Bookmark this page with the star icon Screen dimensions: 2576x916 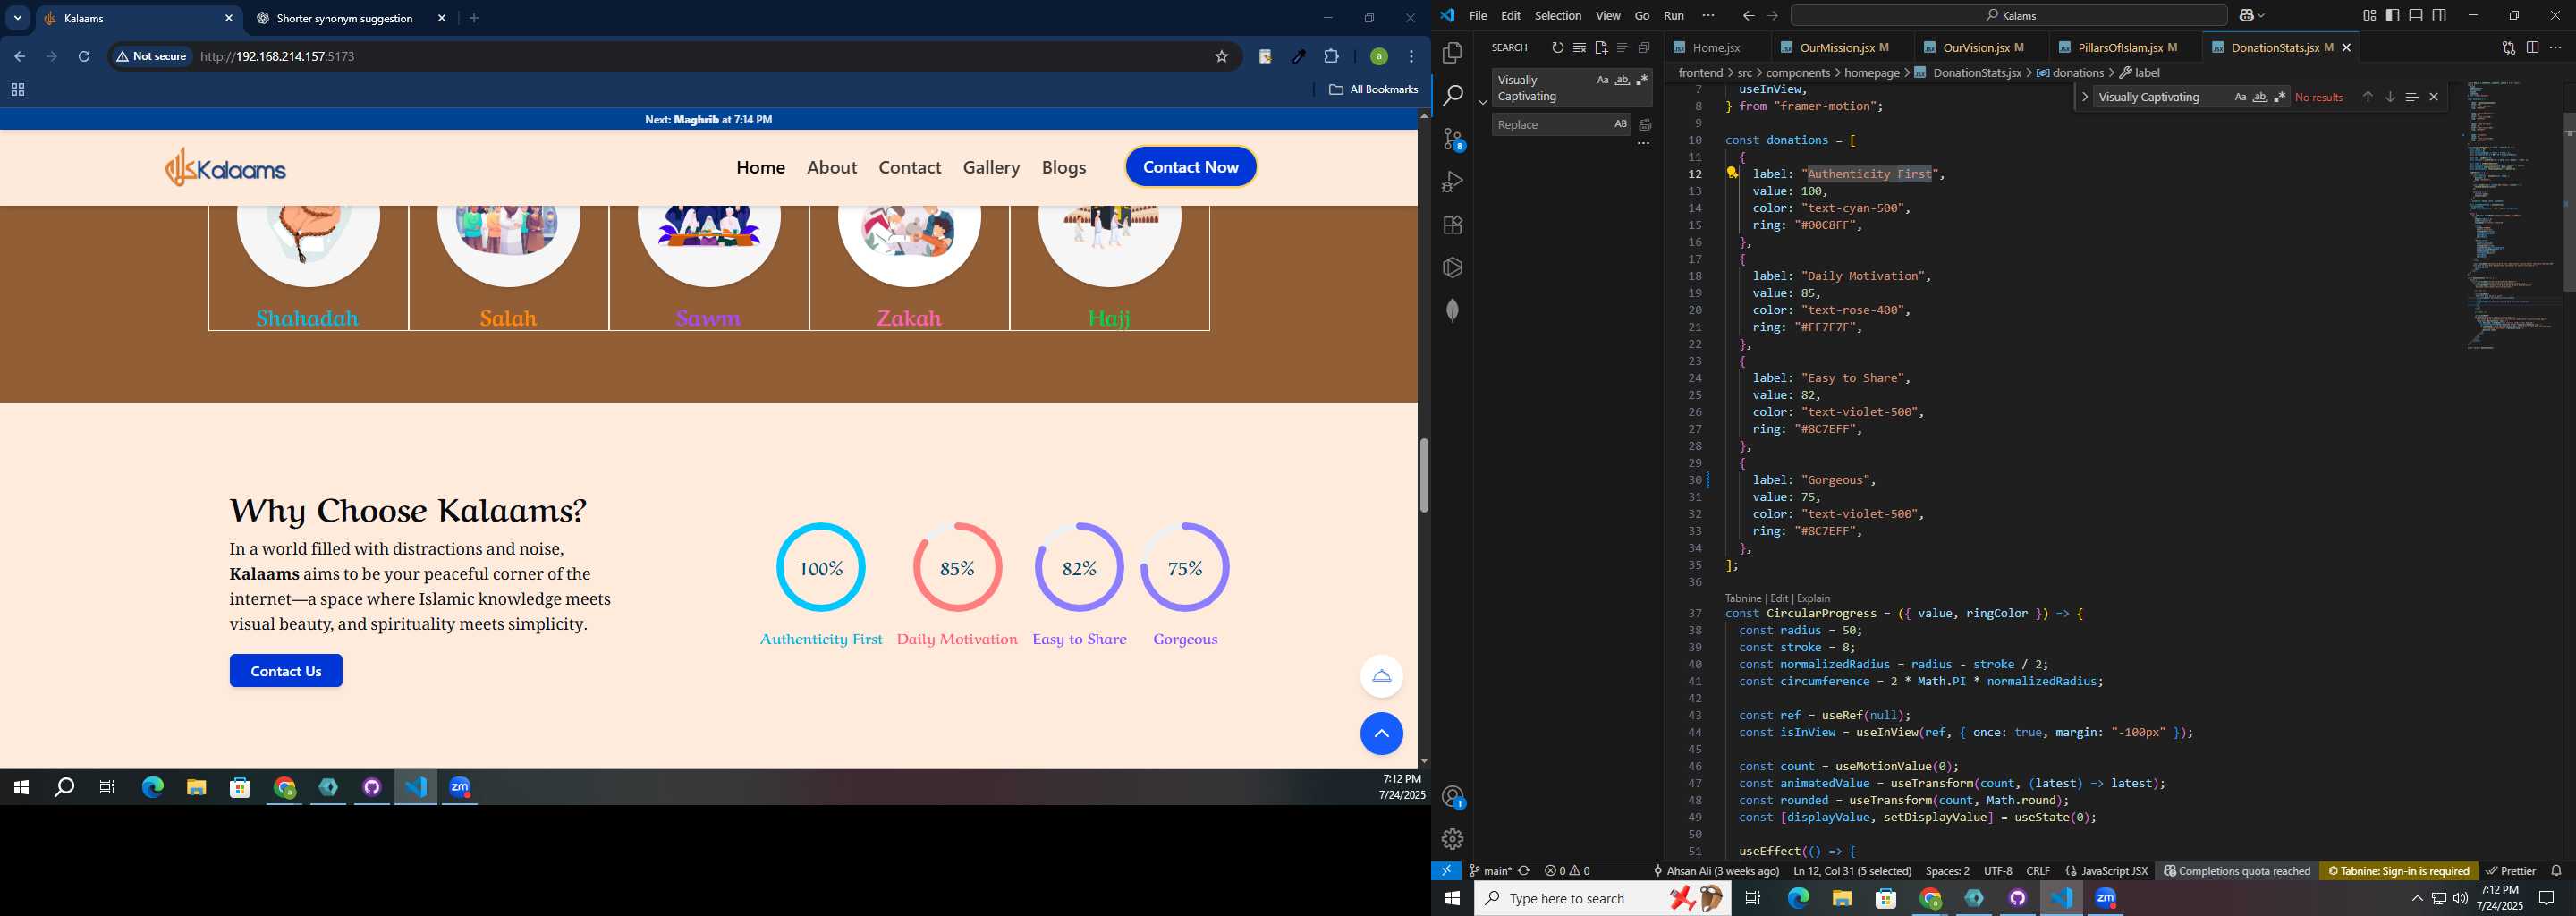[x=1221, y=57]
